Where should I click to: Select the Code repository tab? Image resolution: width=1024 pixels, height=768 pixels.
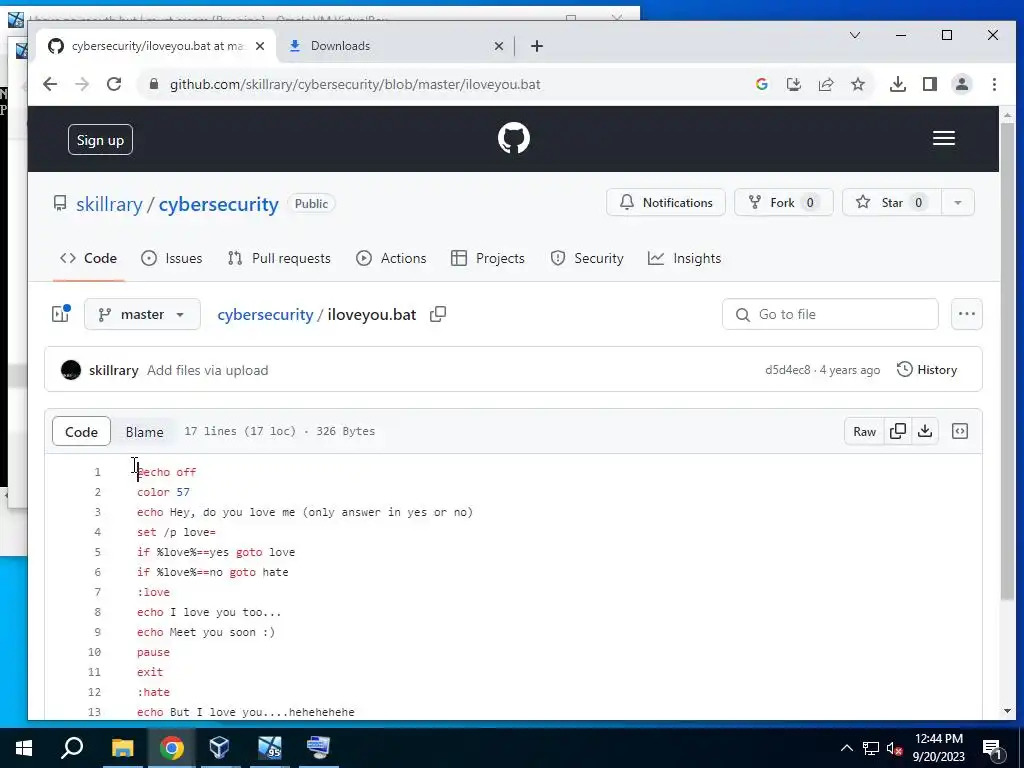(x=88, y=259)
